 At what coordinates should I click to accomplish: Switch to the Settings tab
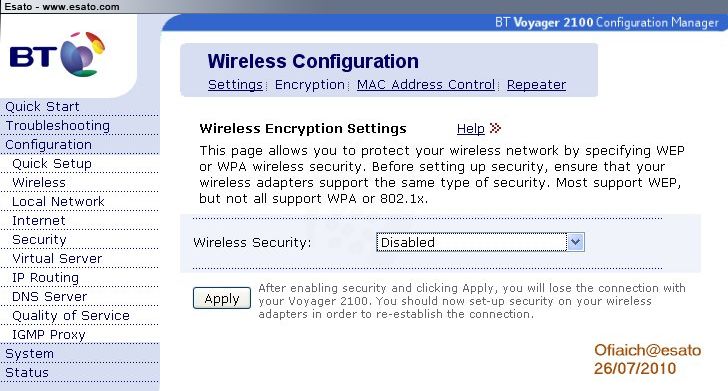[235, 85]
